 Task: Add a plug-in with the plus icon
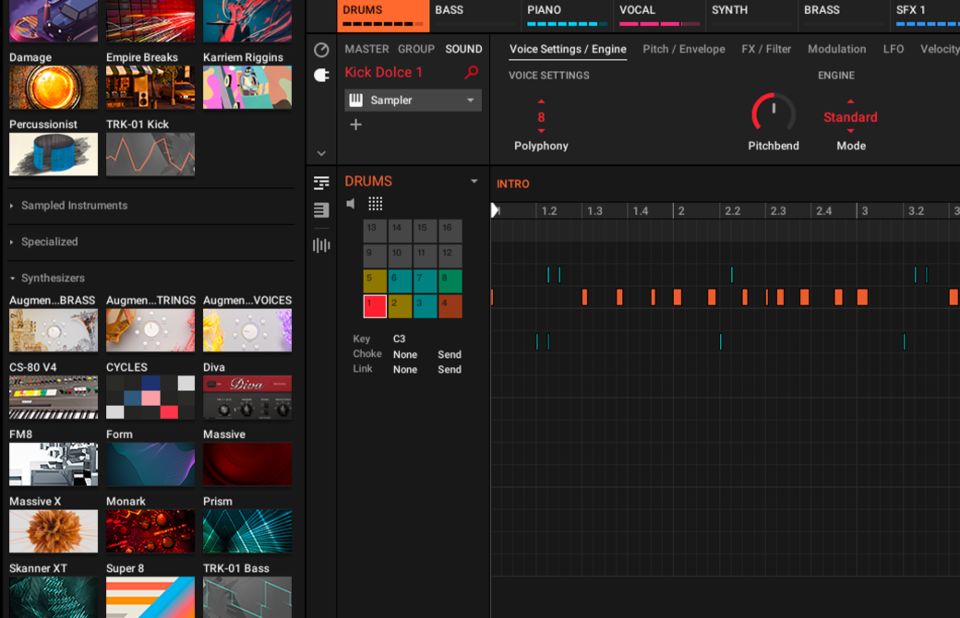pyautogui.click(x=355, y=125)
